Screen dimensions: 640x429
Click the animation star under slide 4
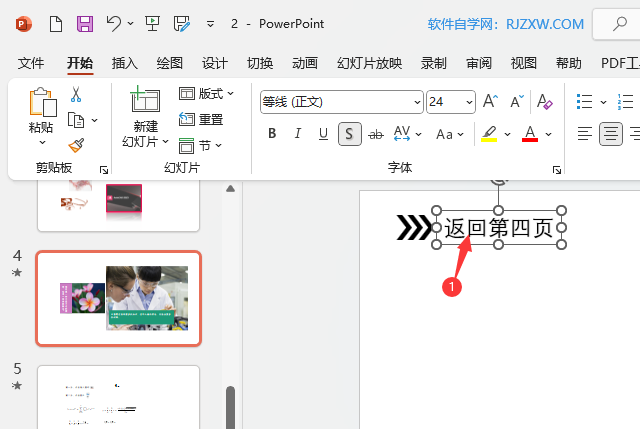(17, 272)
